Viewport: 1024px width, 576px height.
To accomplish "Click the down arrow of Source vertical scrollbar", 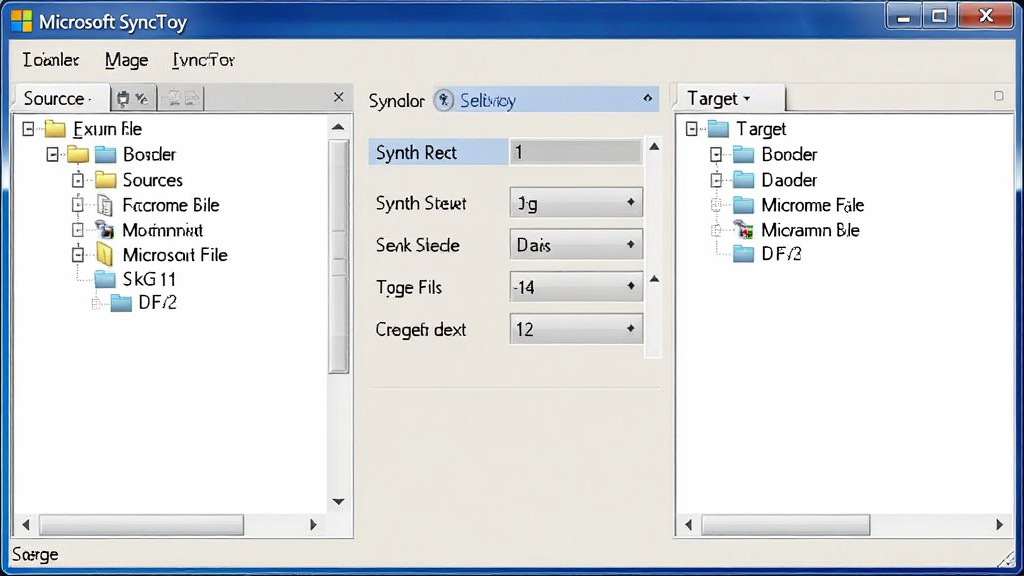I will click(x=338, y=502).
